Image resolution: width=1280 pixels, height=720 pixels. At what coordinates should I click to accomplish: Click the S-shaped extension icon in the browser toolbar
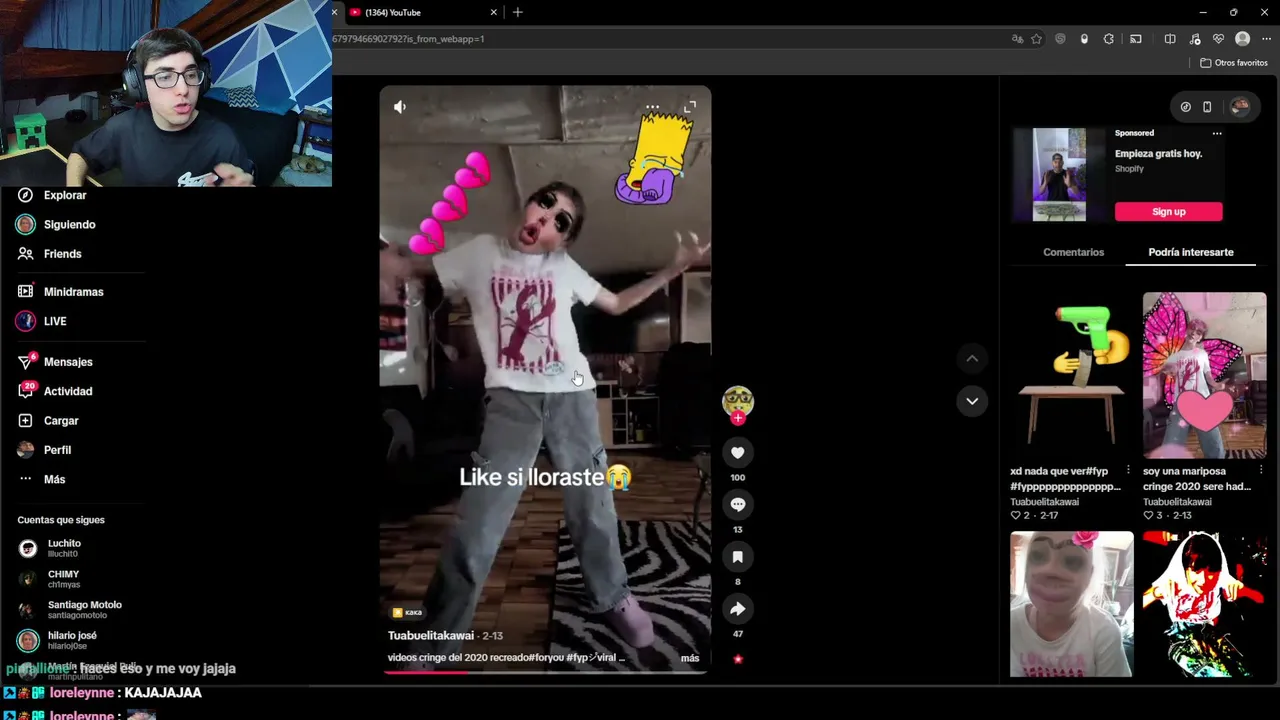(1060, 39)
